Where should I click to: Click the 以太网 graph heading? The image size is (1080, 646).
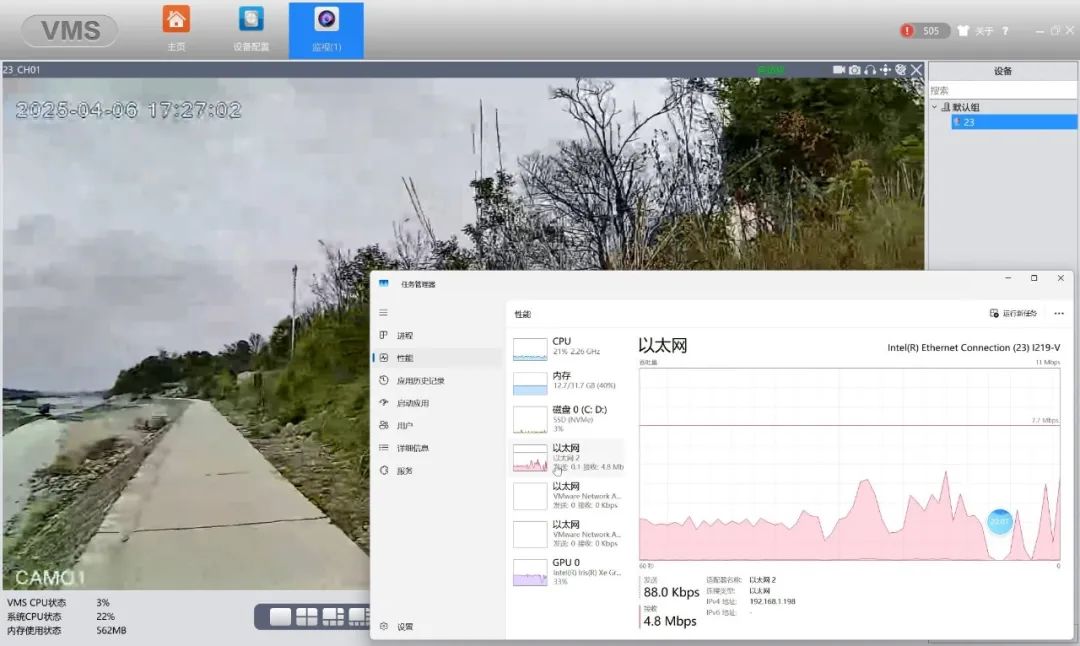[x=663, y=346]
